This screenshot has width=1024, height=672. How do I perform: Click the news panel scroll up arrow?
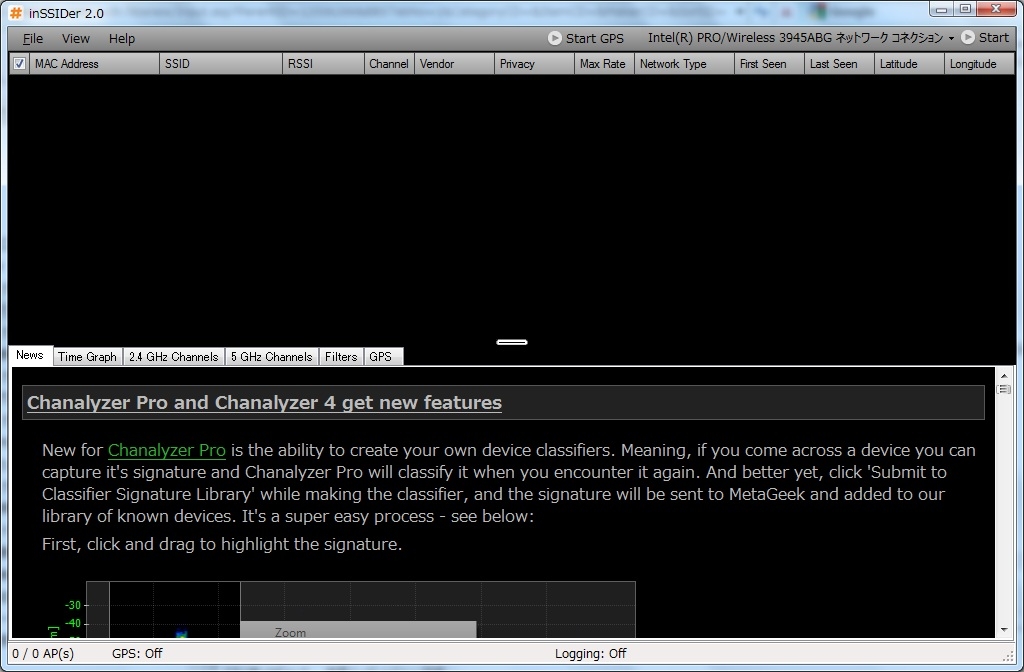(x=1004, y=376)
